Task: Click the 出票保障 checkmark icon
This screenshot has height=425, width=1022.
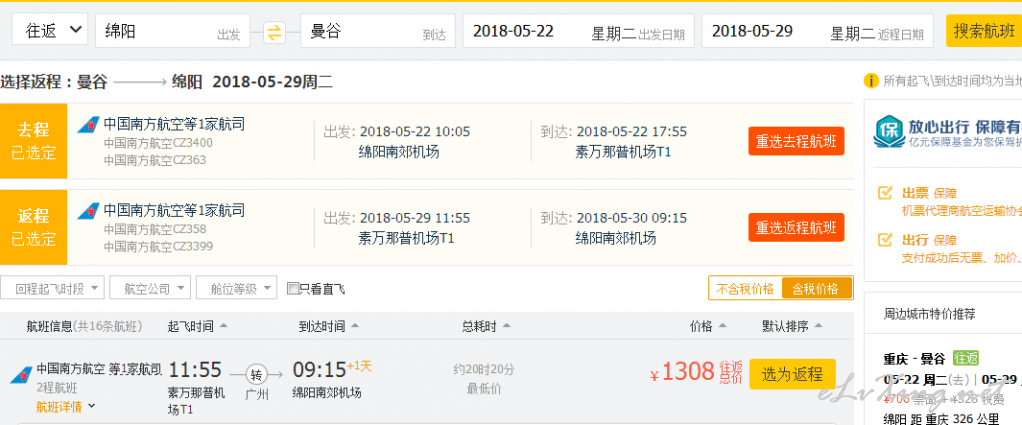Action: (x=884, y=193)
